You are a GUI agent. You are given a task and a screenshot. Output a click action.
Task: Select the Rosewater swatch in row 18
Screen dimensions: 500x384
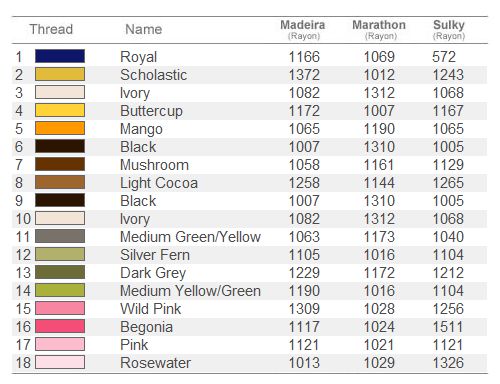(60, 362)
